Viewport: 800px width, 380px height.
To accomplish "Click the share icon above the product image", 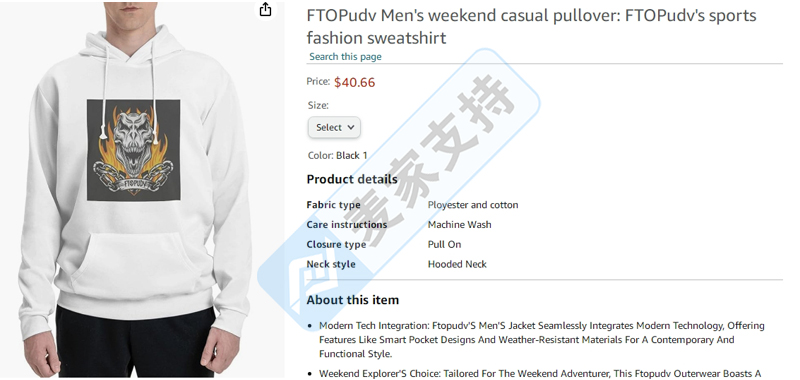I will pyautogui.click(x=265, y=9).
